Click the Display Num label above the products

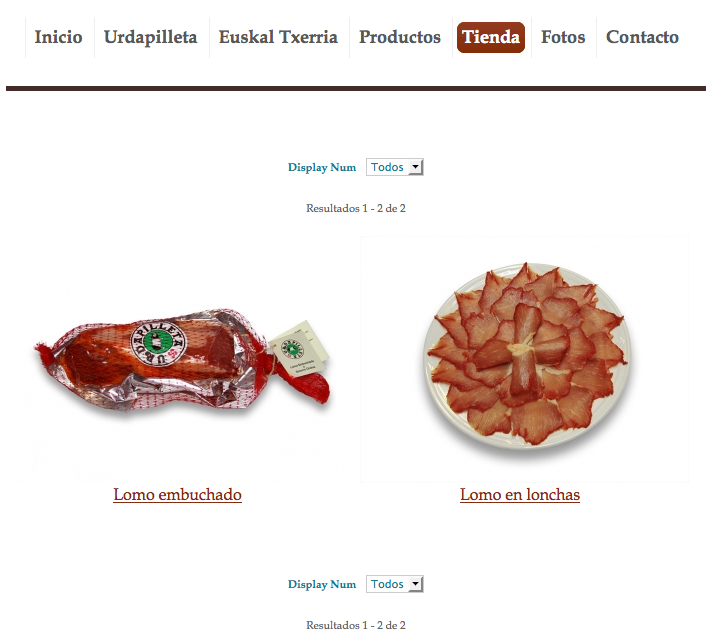tap(322, 167)
